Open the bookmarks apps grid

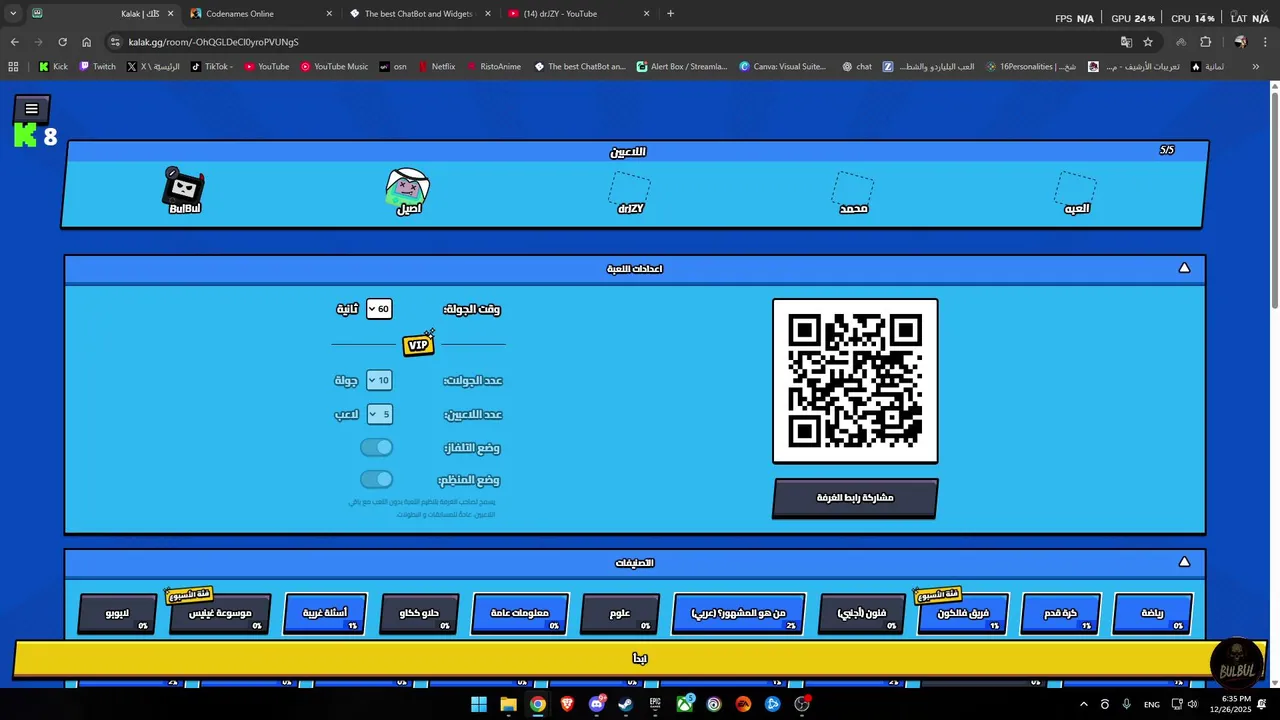[13, 67]
